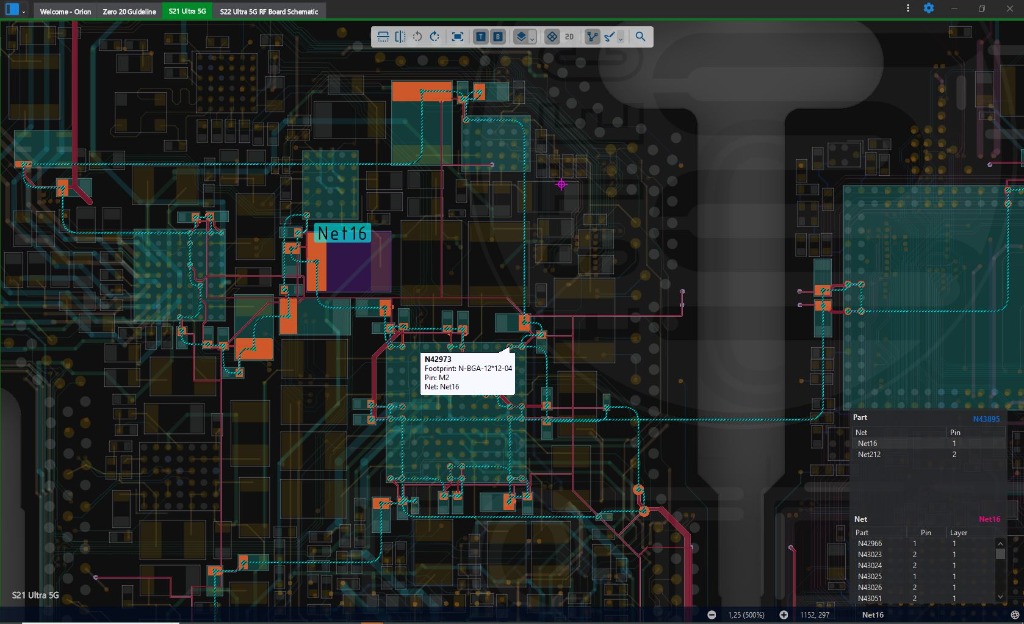This screenshot has height=624, width=1024.
Task: Select part N43025 in the Net list
Action: (x=870, y=576)
